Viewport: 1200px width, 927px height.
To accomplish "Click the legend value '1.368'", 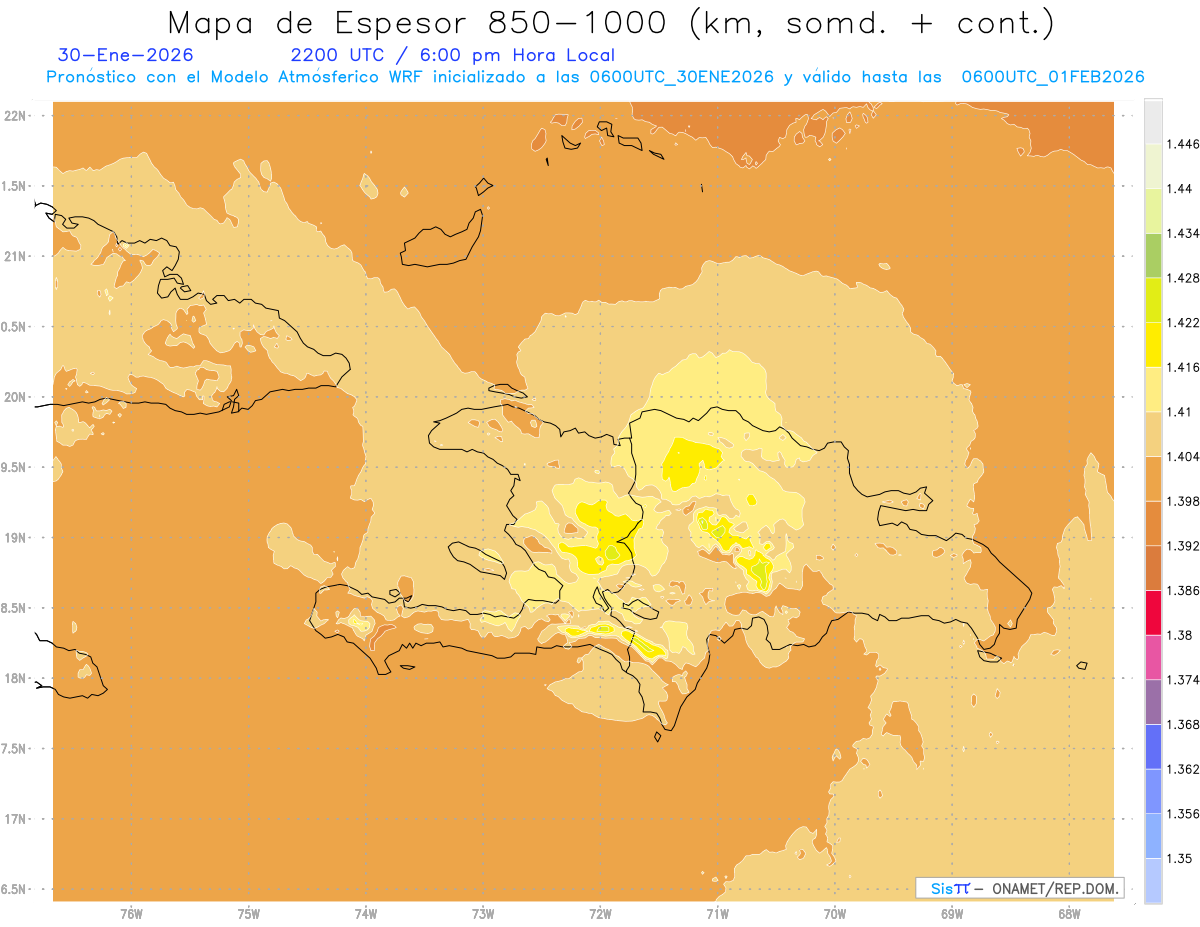I will (x=1183, y=724).
